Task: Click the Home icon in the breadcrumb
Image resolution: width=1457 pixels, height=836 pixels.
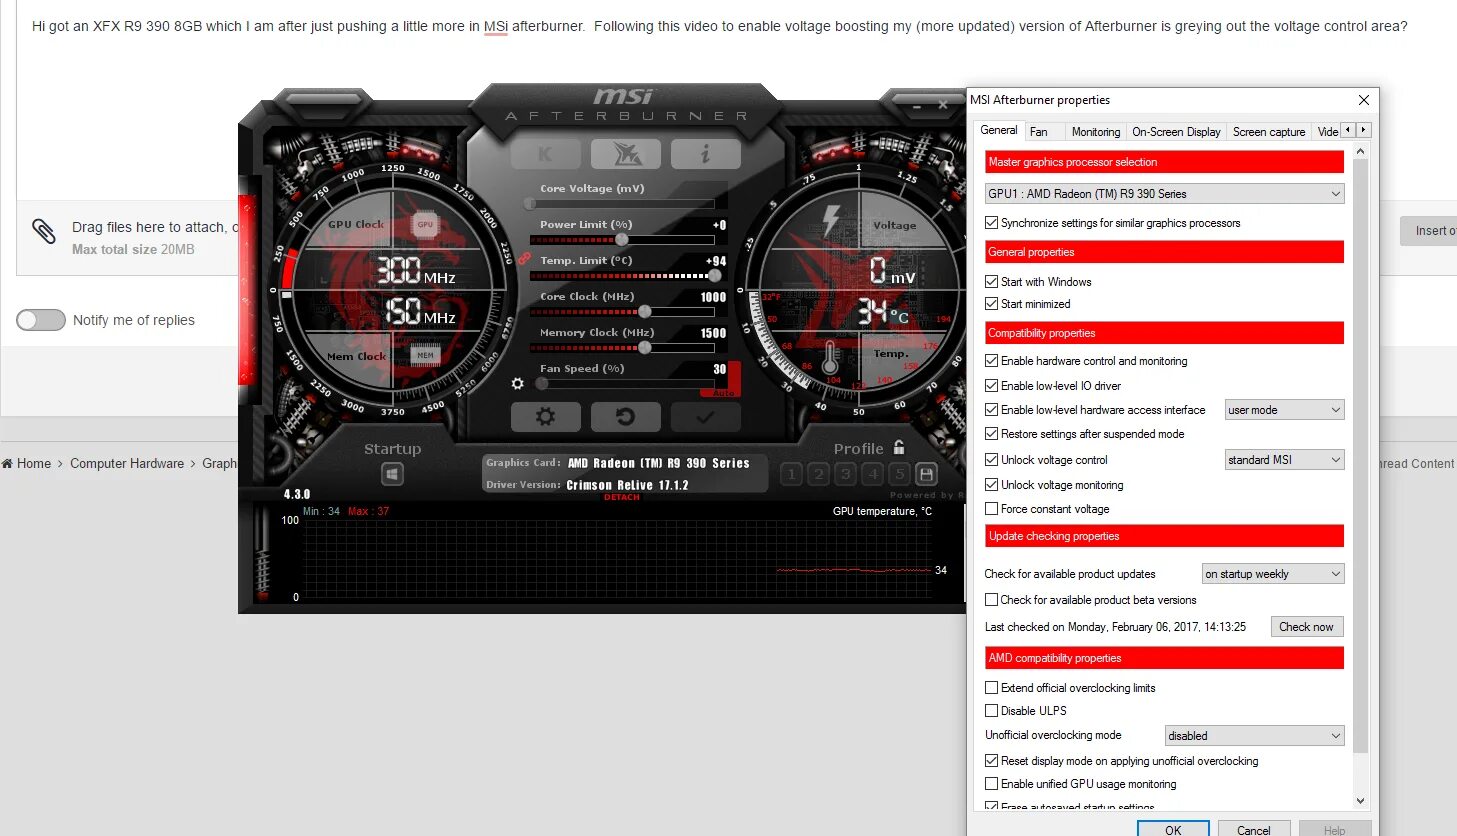Action: [x=7, y=463]
